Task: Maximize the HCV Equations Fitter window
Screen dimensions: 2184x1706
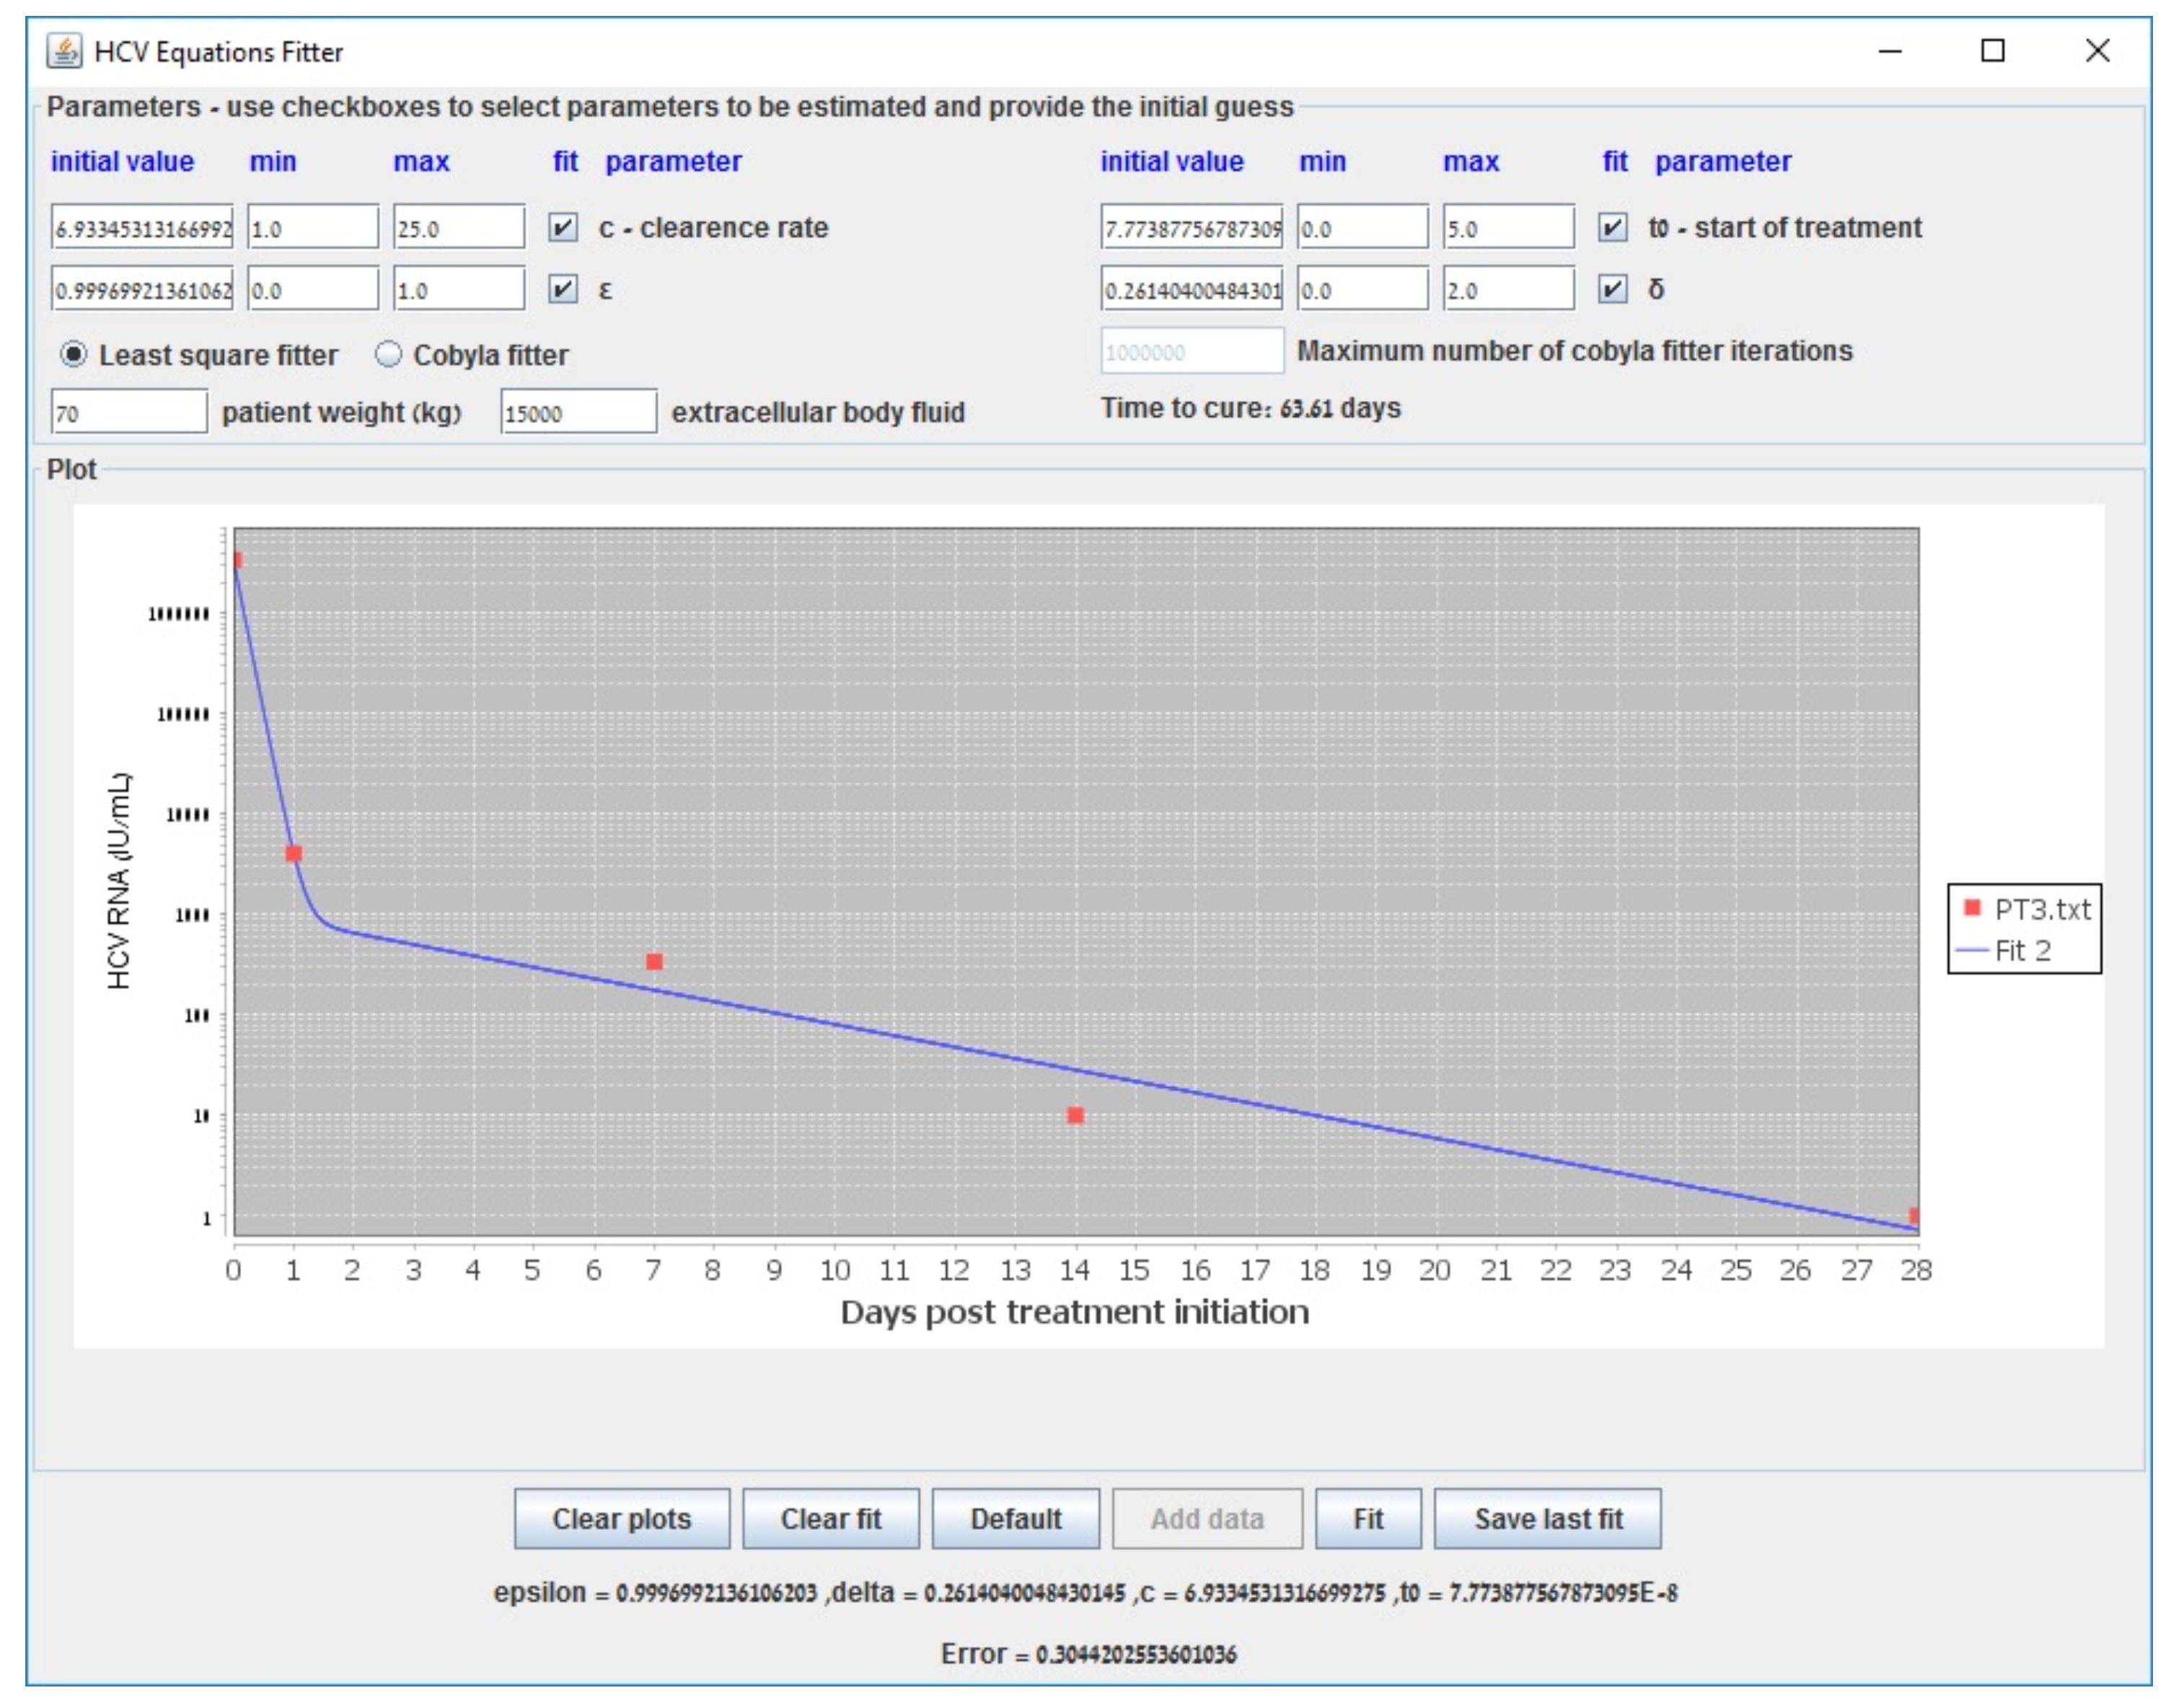Action: point(1992,51)
